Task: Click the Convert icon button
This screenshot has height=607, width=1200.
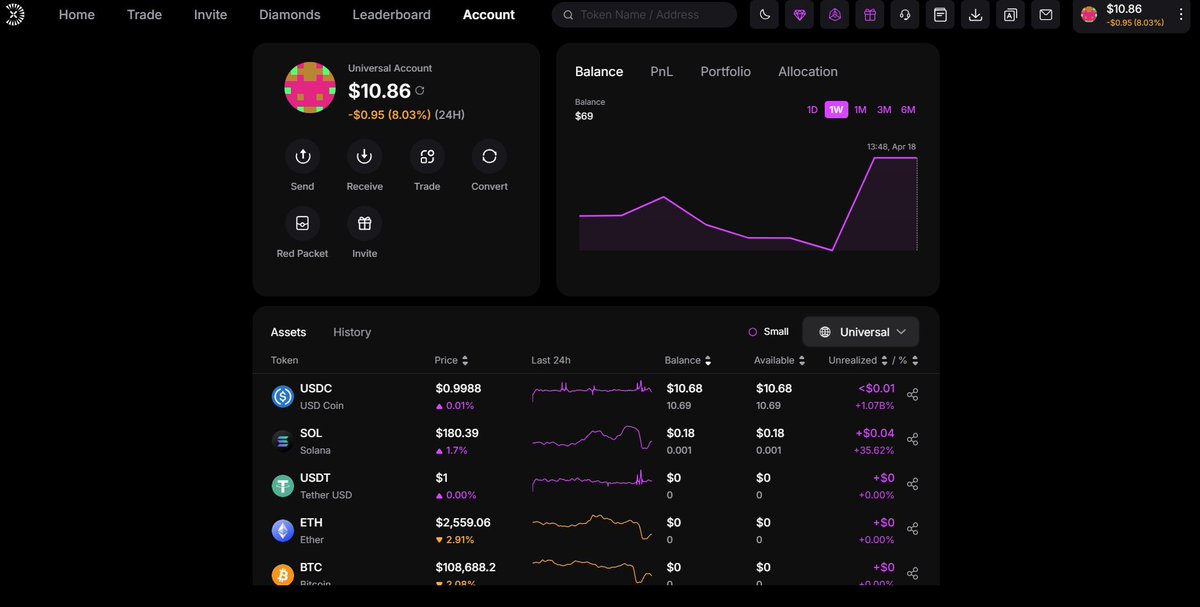Action: pyautogui.click(x=489, y=156)
